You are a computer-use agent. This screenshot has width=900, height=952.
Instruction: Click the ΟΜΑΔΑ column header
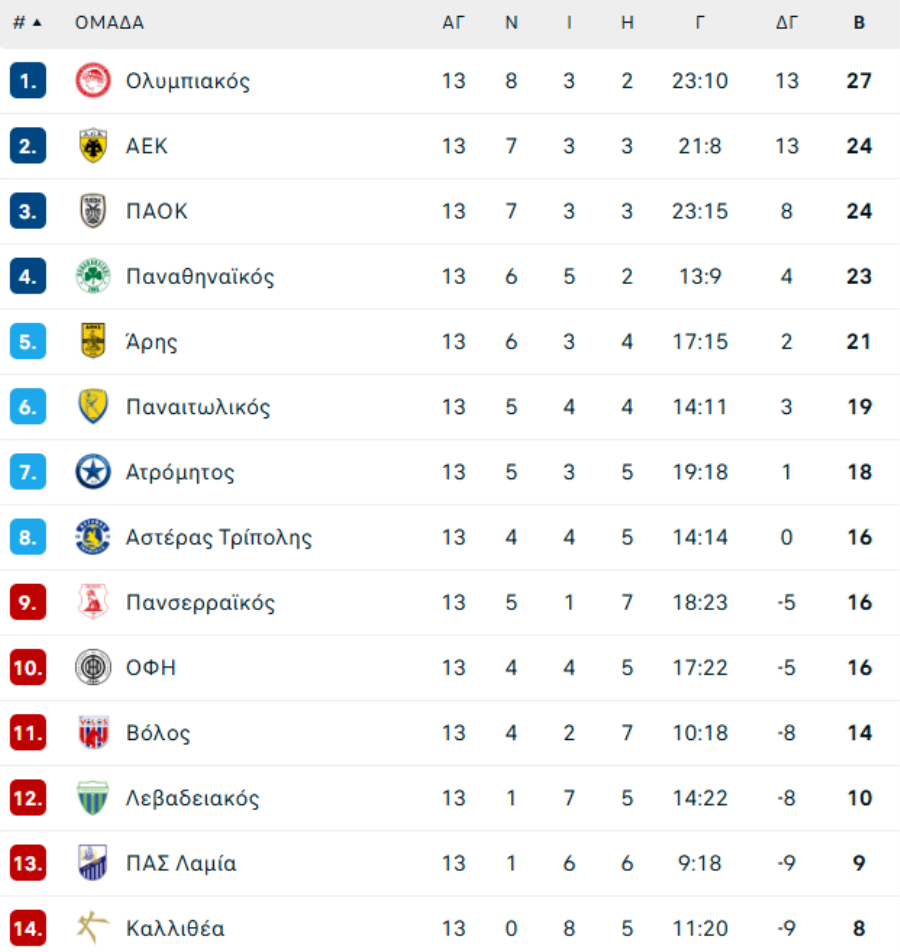(x=109, y=23)
